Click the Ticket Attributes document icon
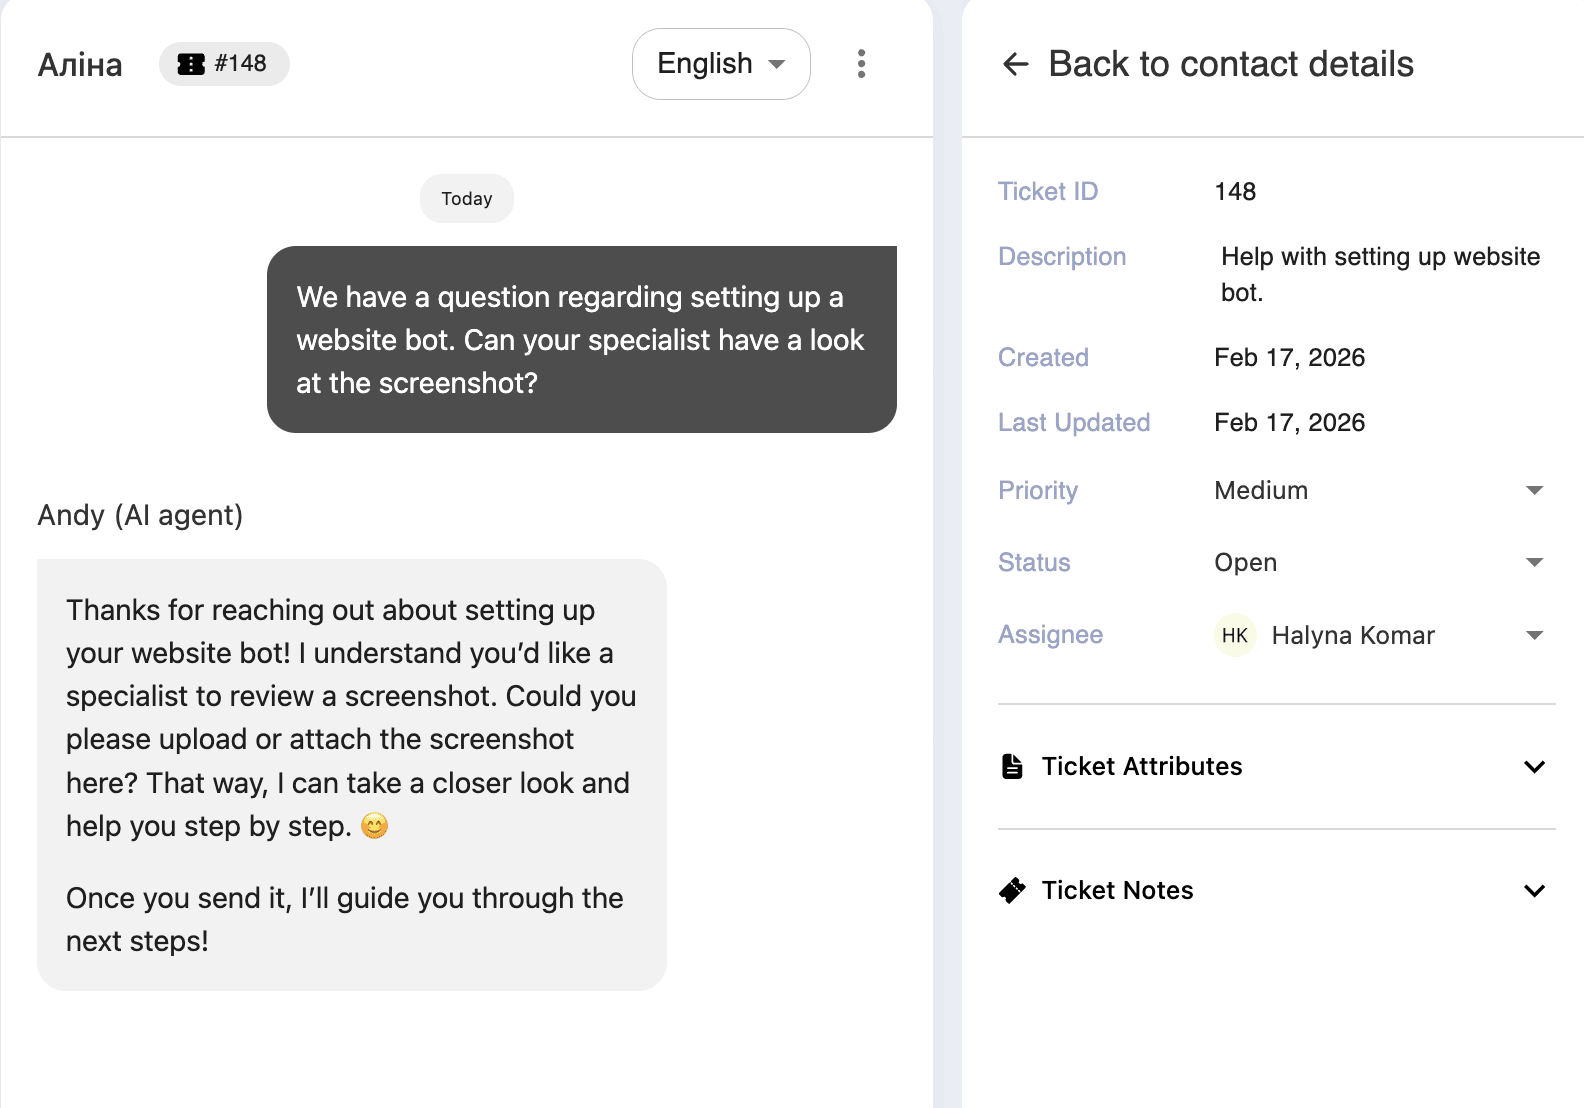Image resolution: width=1584 pixels, height=1108 pixels. point(1012,767)
